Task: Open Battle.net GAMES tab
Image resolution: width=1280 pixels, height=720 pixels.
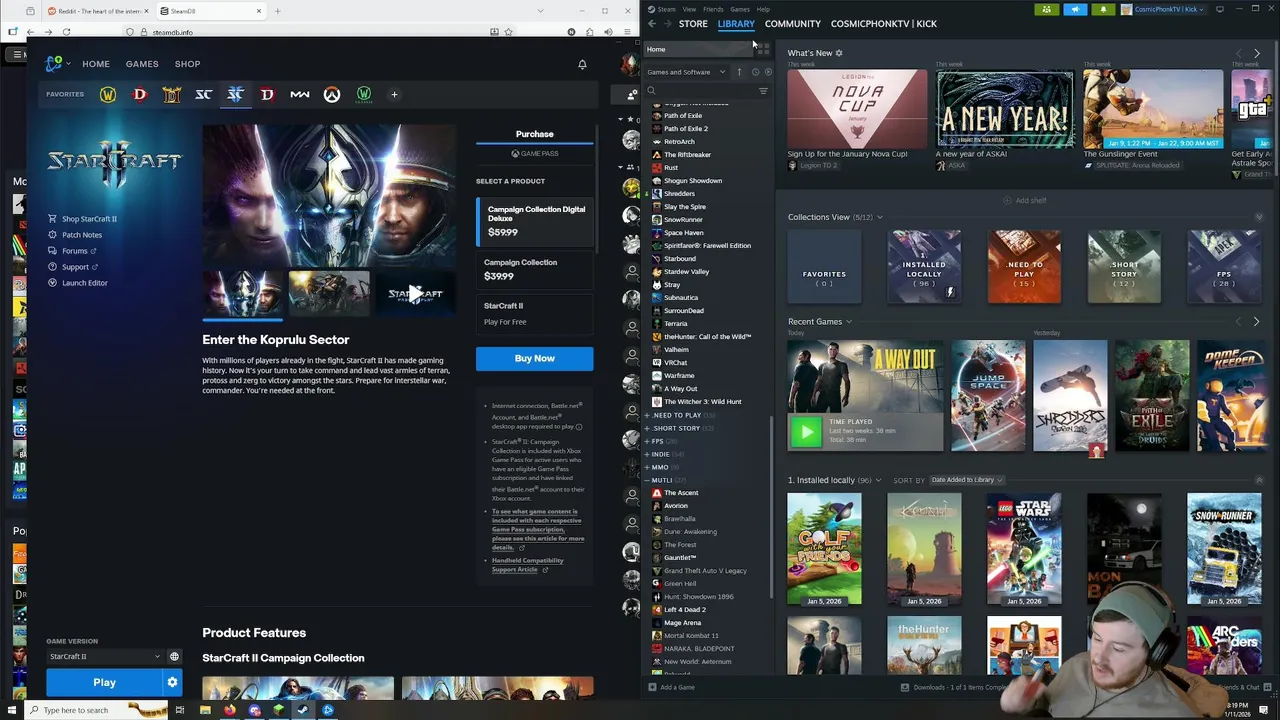Action: point(142,64)
